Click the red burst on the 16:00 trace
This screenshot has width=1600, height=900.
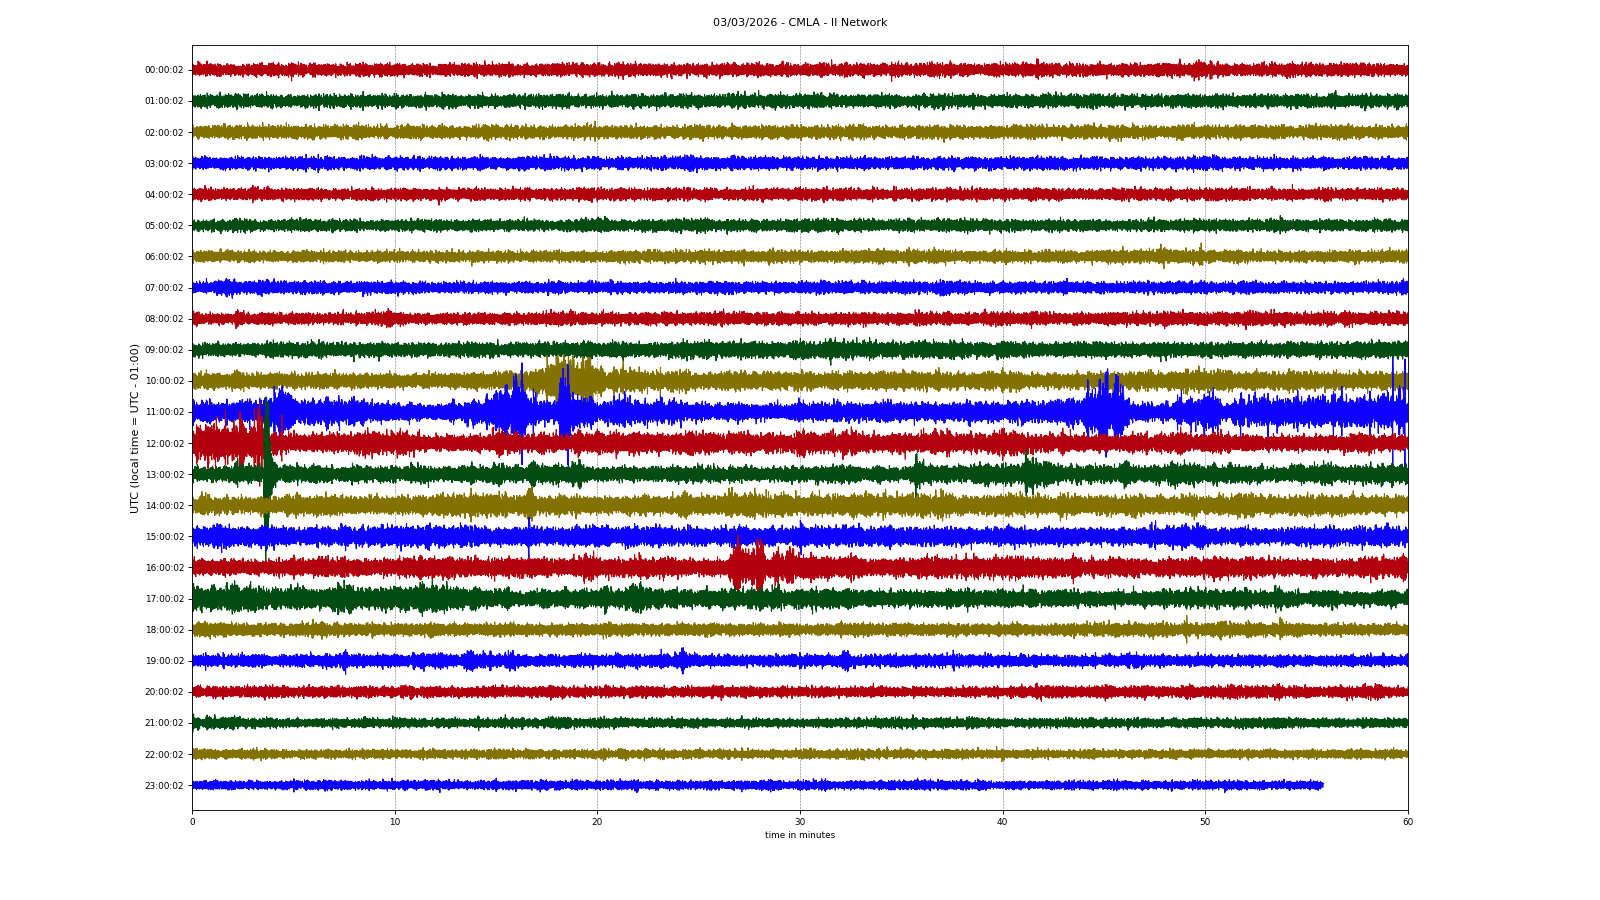[x=748, y=567]
